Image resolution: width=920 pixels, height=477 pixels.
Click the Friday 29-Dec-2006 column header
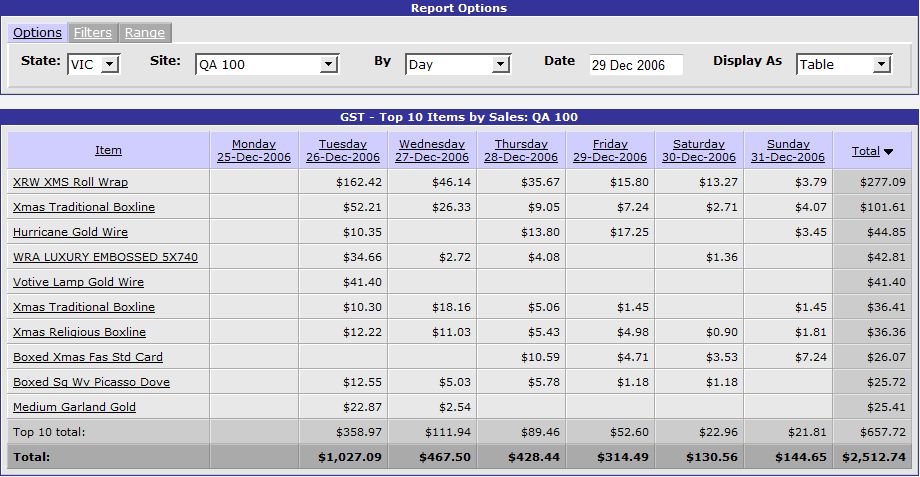610,150
